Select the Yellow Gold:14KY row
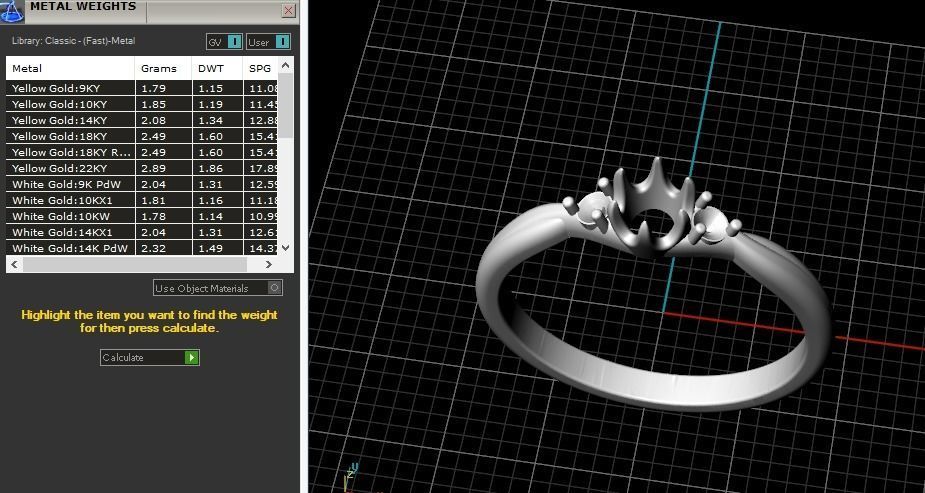Screen dimensions: 925x493 [x=142, y=120]
